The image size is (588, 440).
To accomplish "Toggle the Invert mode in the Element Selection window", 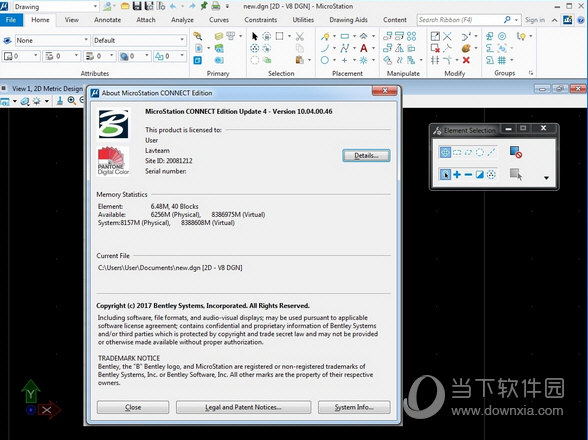I will coord(480,174).
